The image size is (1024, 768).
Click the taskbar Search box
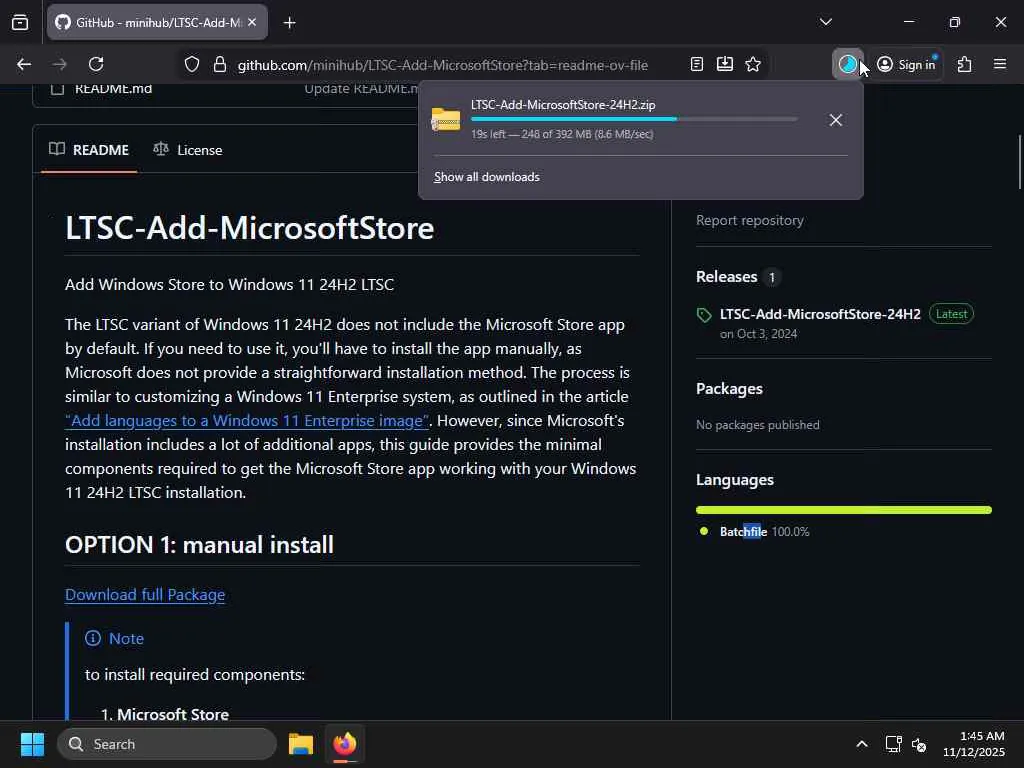(167, 744)
